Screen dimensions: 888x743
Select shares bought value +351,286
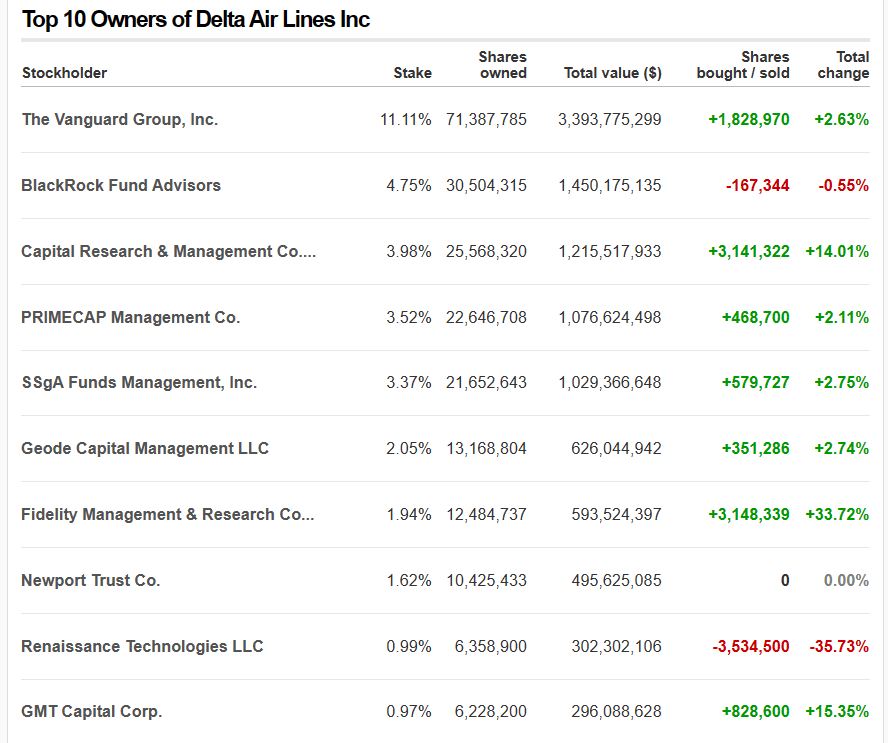(755, 449)
